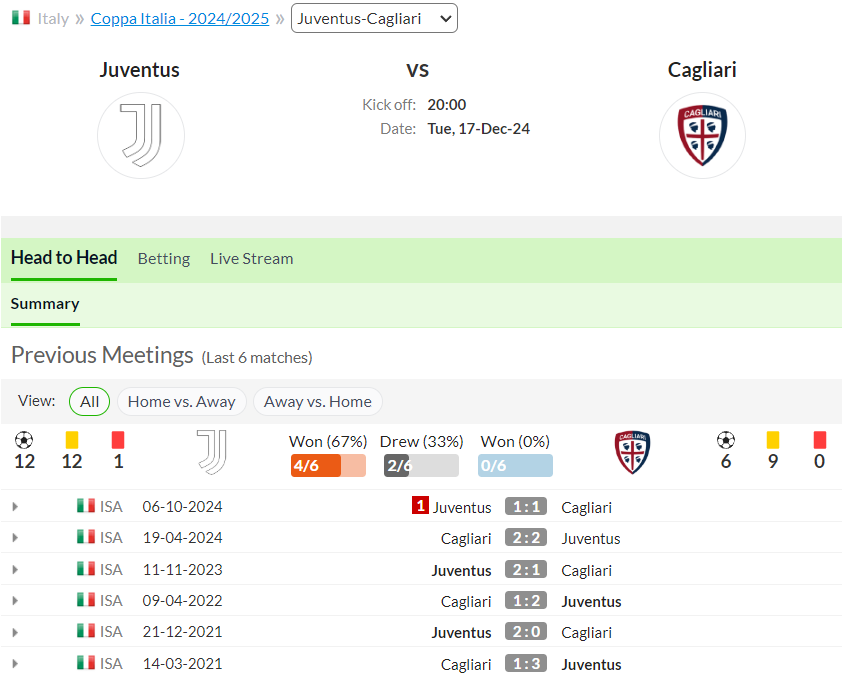Screen dimensions: 842x696
Task: Open the Juventus-Cagliari match dropdown
Action: click(x=374, y=18)
